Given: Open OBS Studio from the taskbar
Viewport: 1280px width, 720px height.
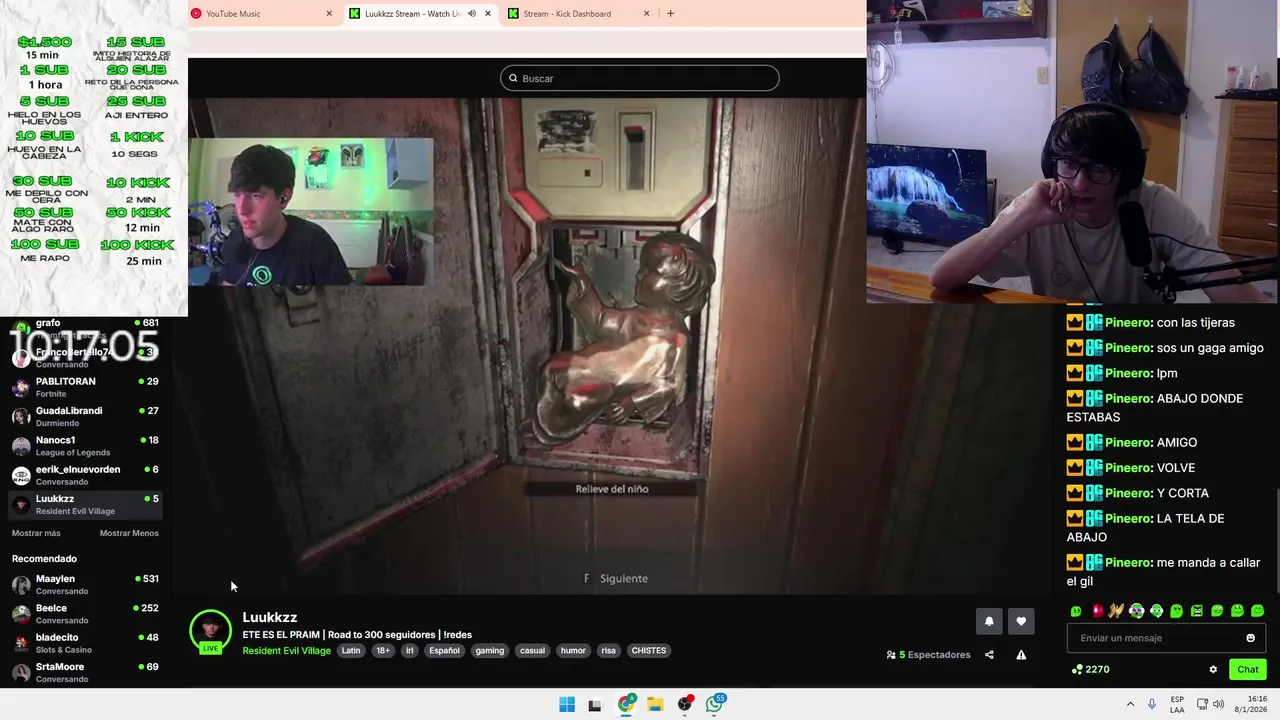Looking at the screenshot, I should pos(685,704).
